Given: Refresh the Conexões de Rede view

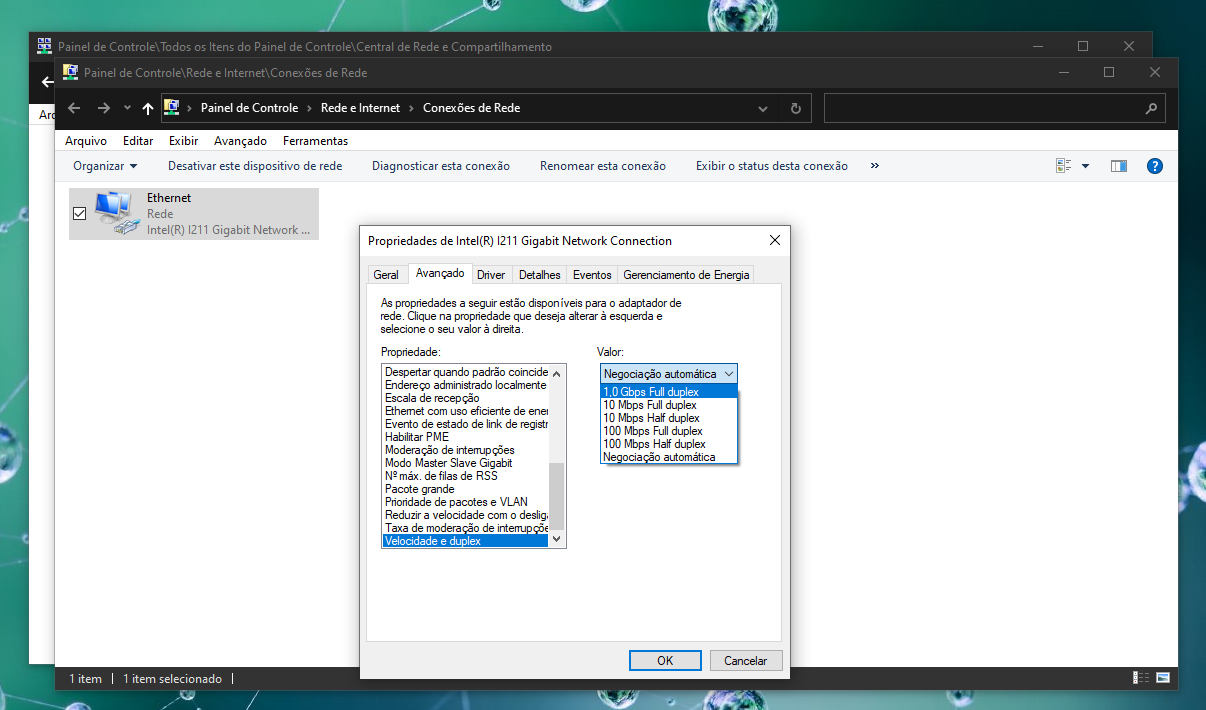Looking at the screenshot, I should pos(796,108).
